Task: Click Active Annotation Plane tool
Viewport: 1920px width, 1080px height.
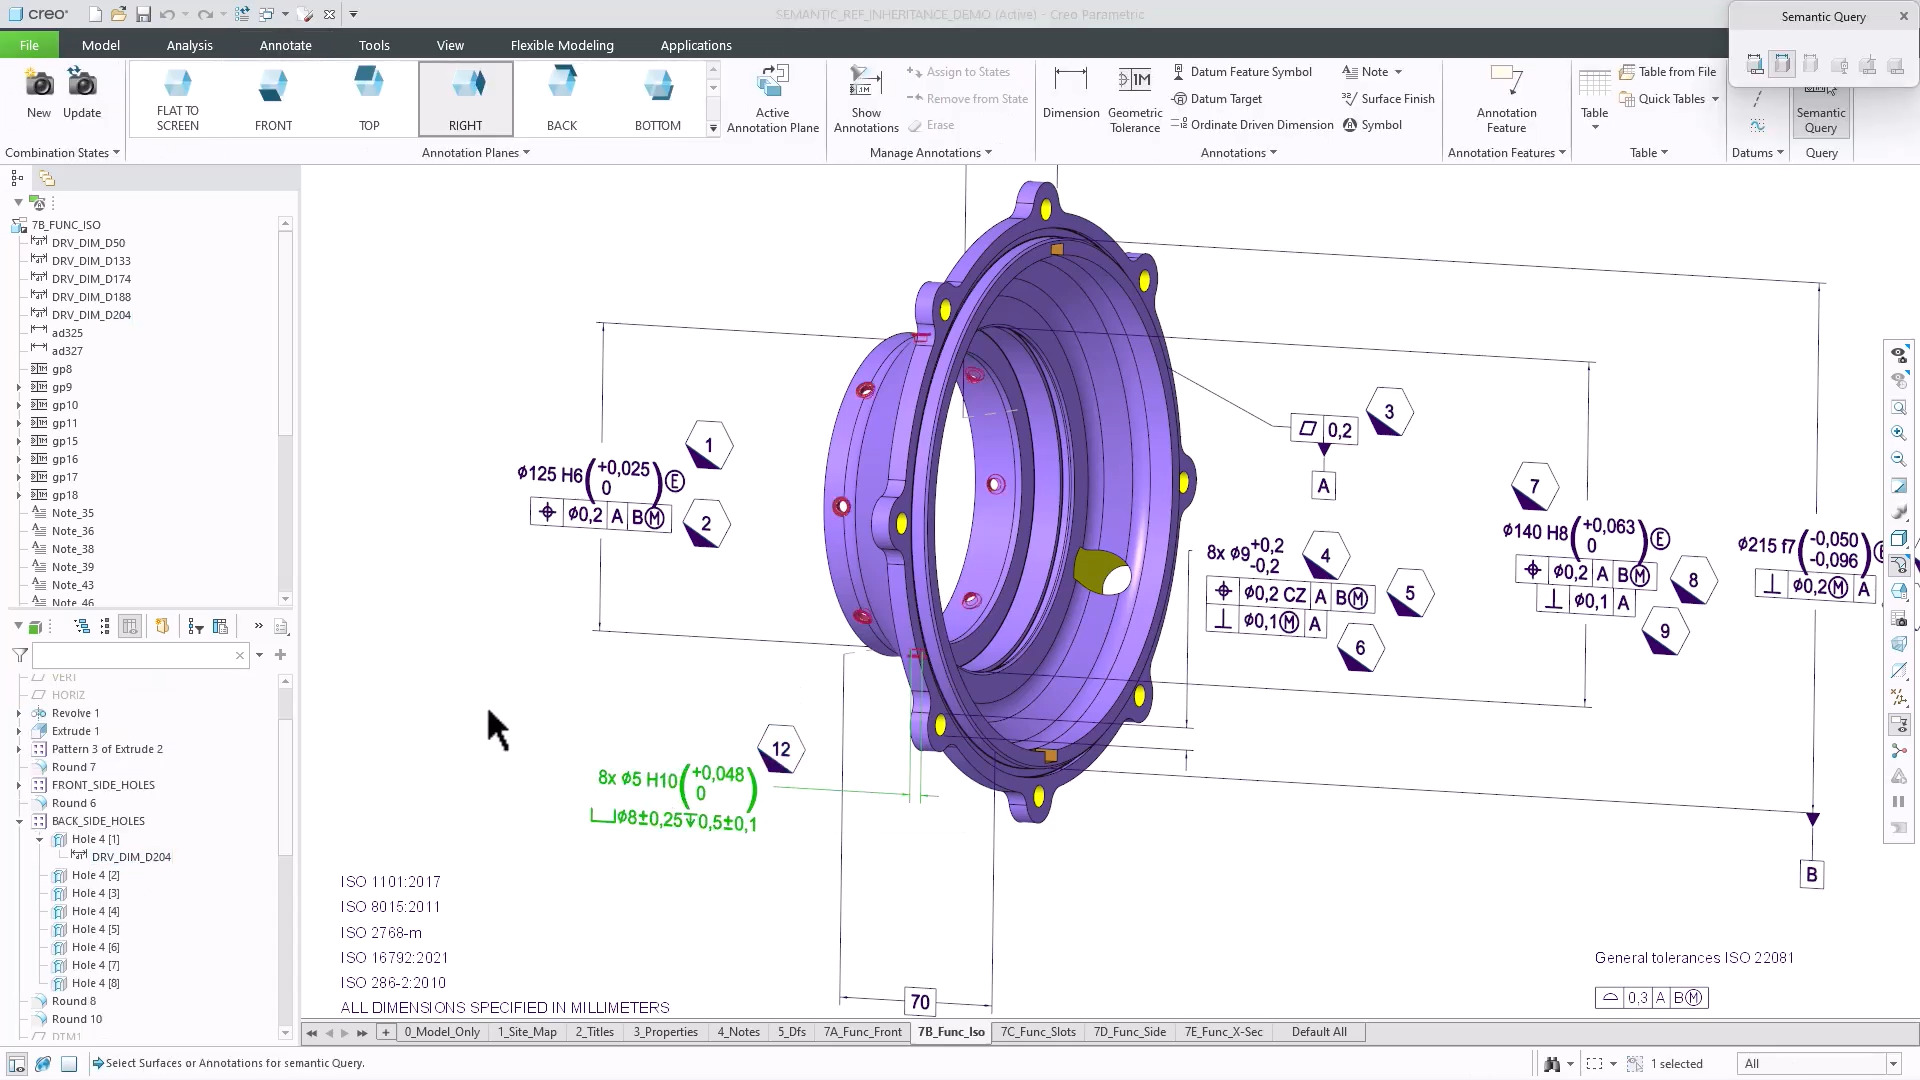Action: tap(773, 99)
